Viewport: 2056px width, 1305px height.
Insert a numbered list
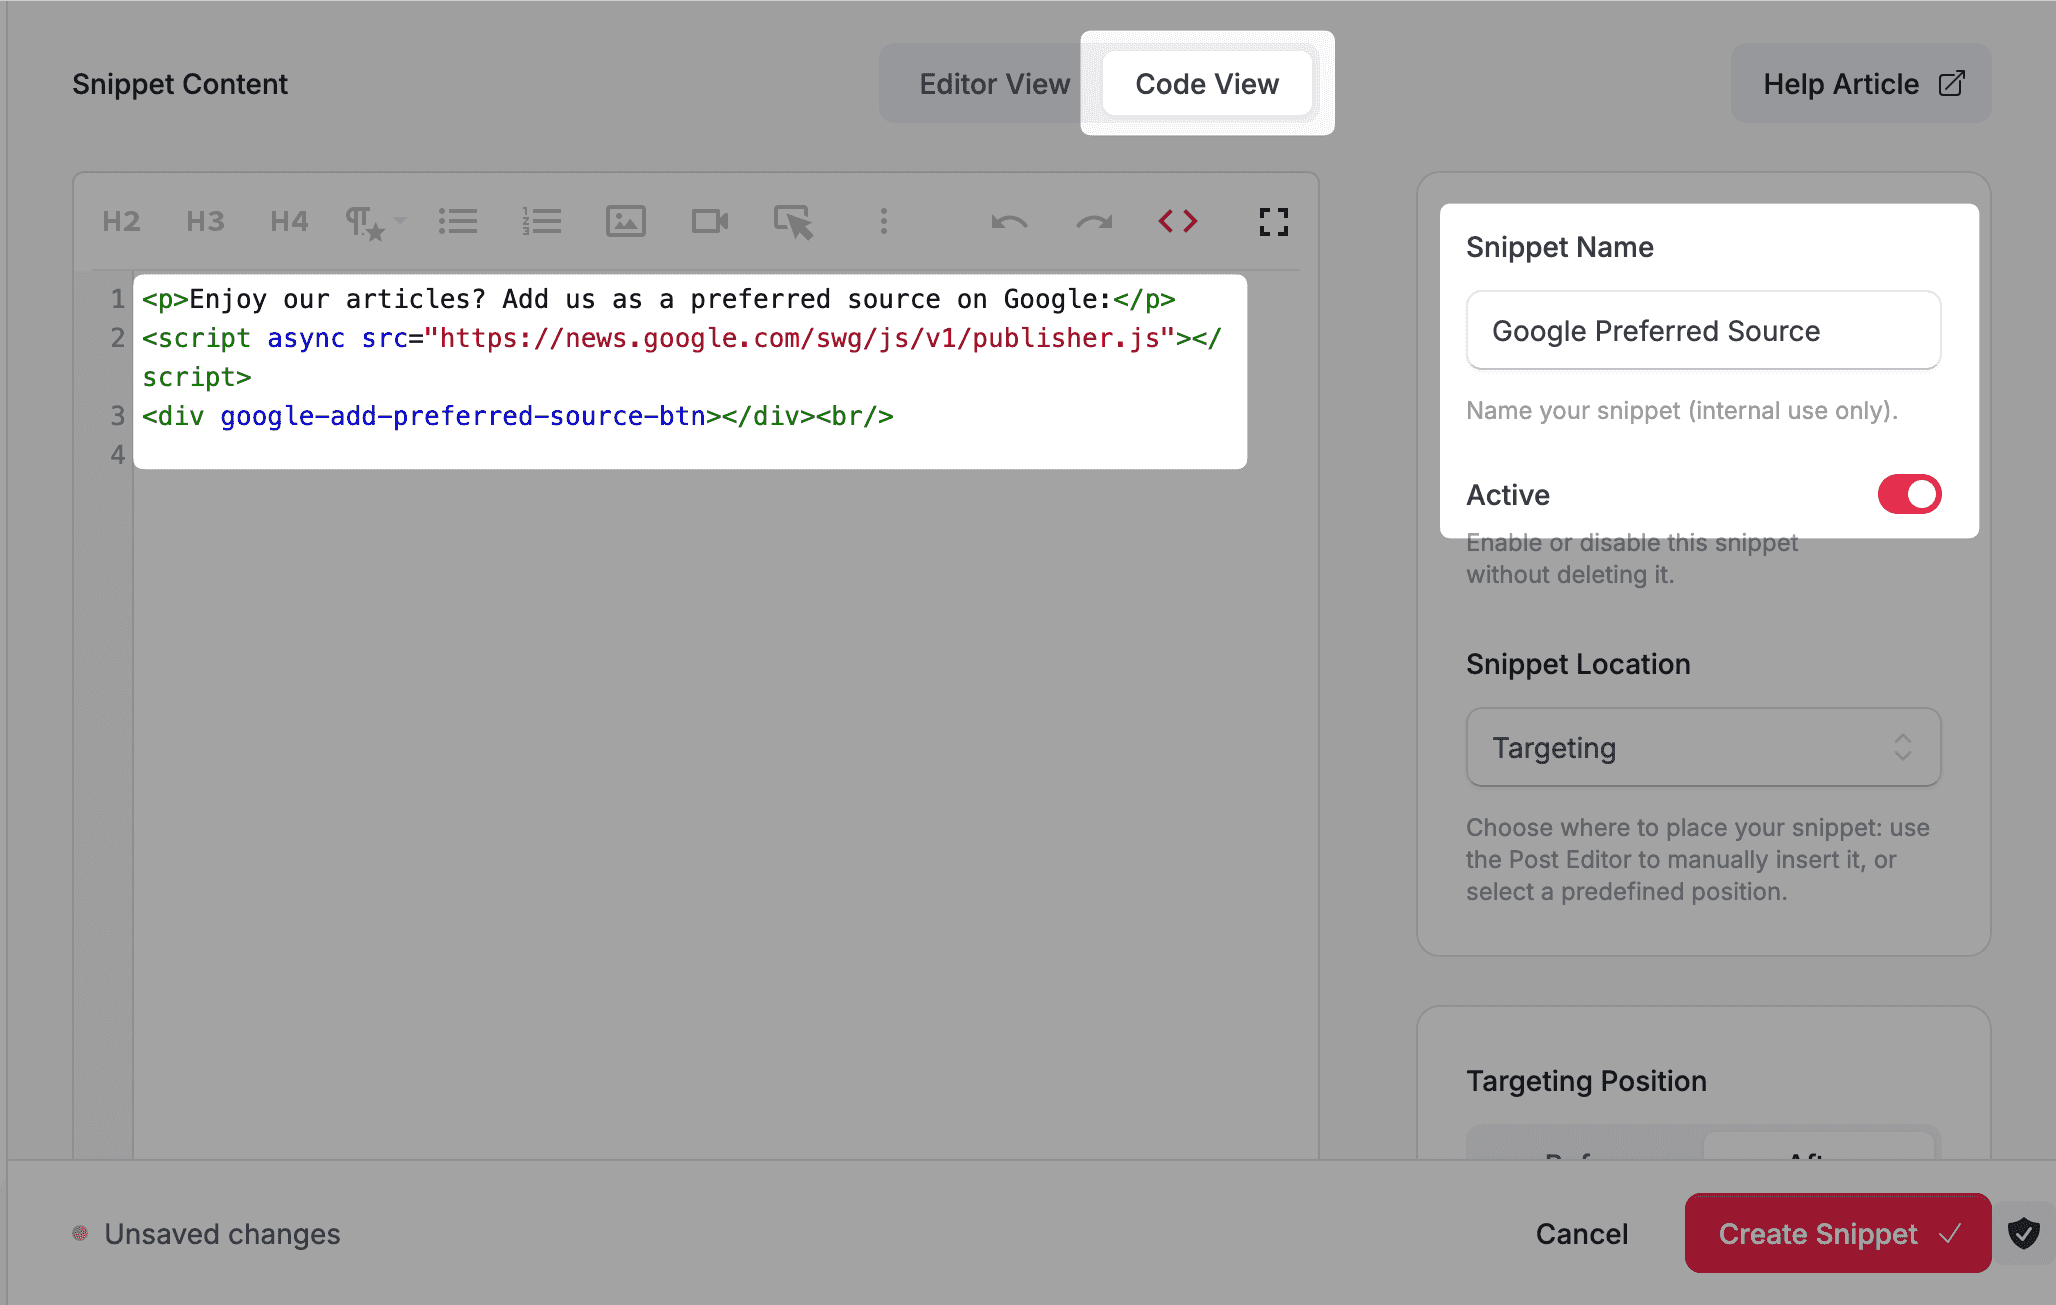click(x=541, y=221)
